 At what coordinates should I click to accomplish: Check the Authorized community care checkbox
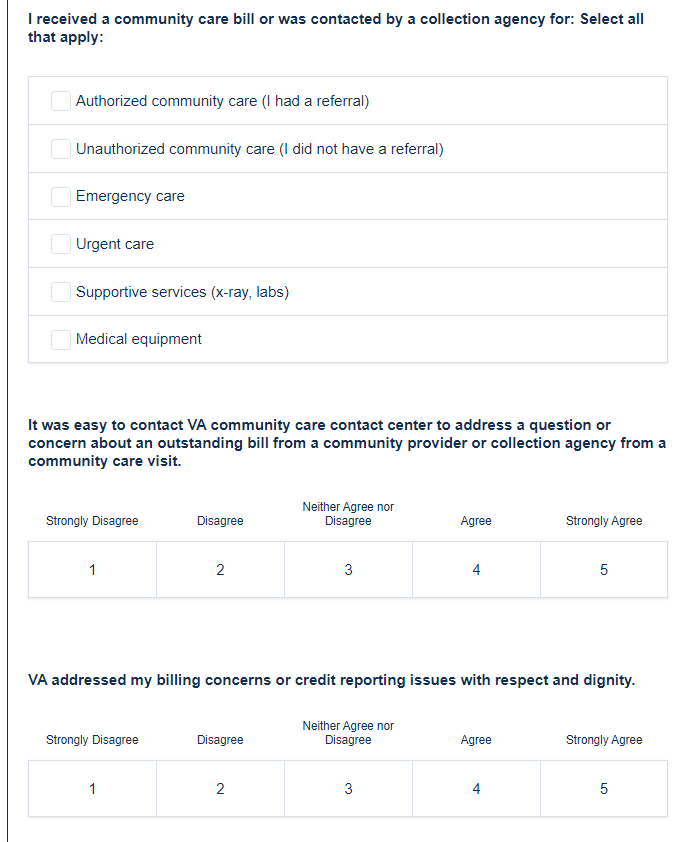62,101
